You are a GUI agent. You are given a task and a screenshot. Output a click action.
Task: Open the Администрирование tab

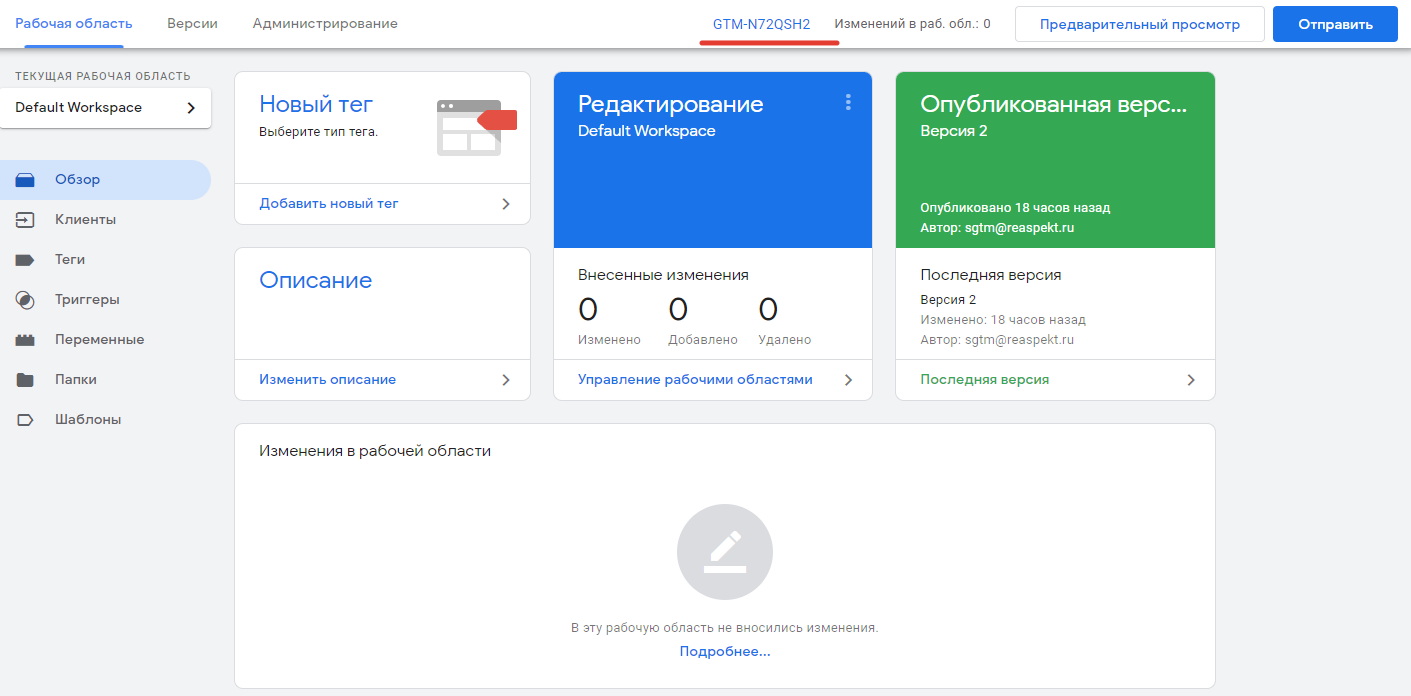click(x=325, y=23)
